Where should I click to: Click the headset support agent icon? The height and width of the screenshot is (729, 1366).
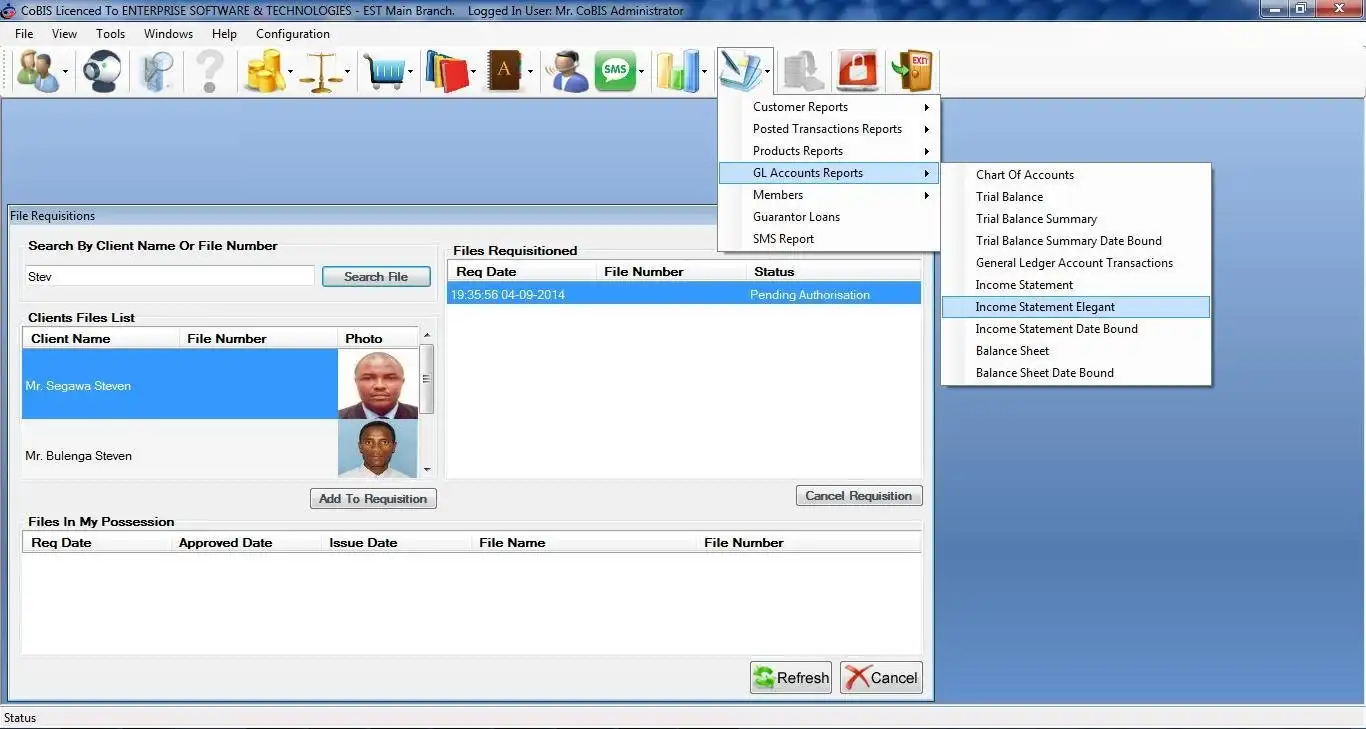pyautogui.click(x=567, y=72)
